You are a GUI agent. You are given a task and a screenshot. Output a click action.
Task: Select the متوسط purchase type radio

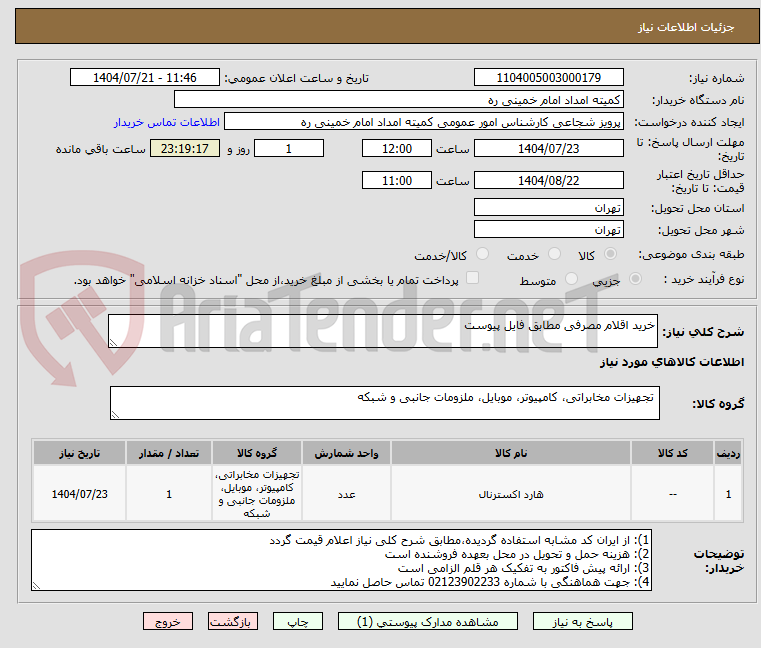[x=572, y=279]
